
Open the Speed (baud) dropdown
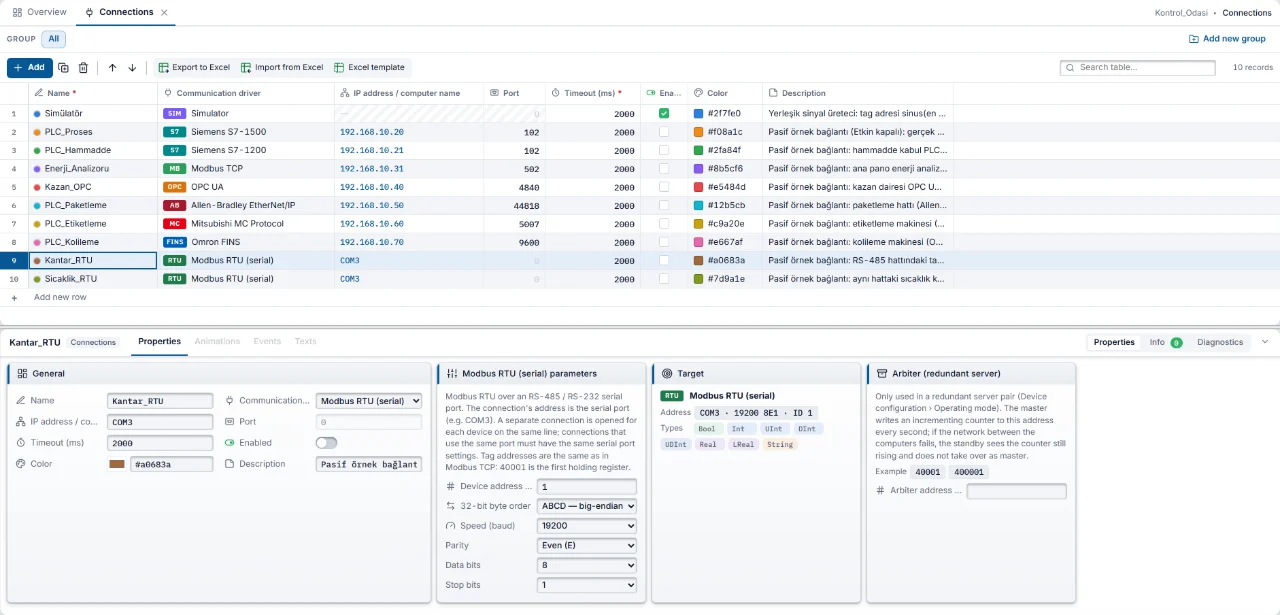tap(587, 526)
